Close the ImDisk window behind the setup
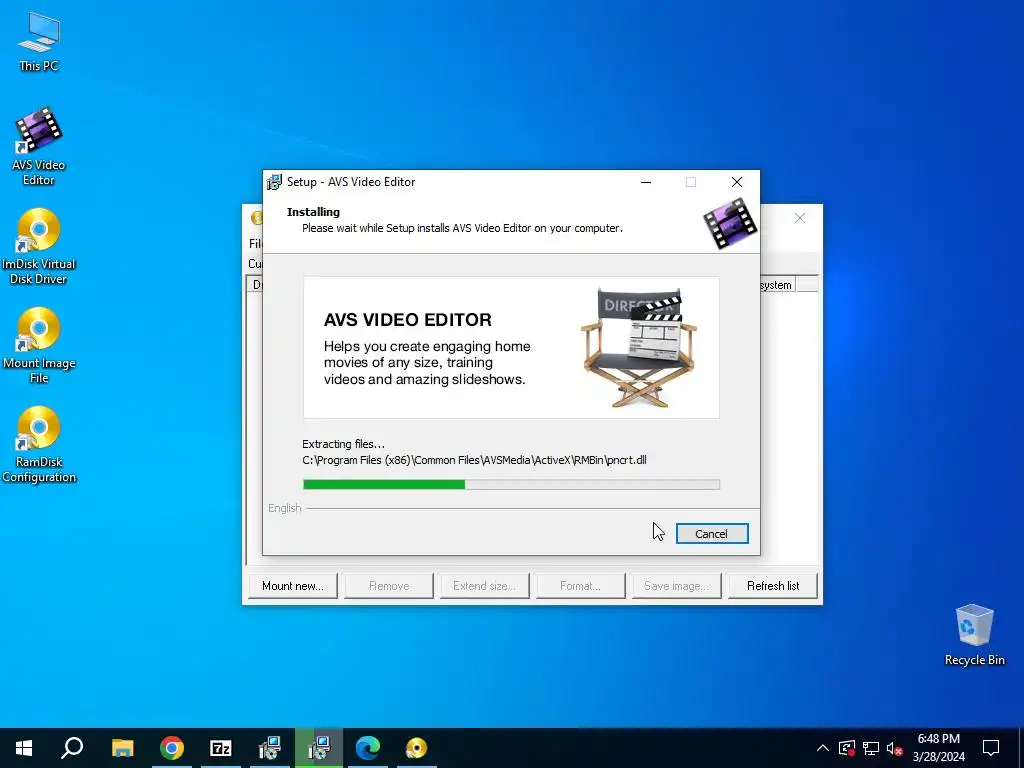This screenshot has width=1024, height=768. coord(800,218)
